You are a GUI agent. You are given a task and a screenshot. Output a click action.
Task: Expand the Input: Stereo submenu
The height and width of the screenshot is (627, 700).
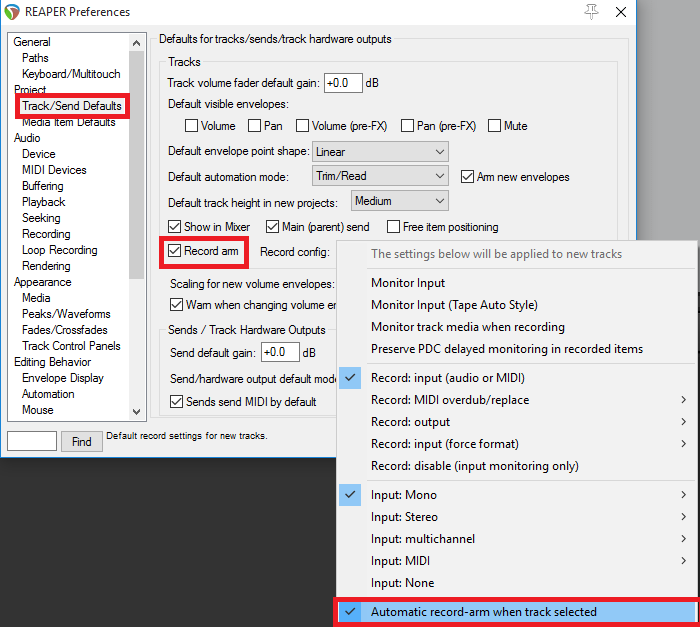[x=517, y=517]
